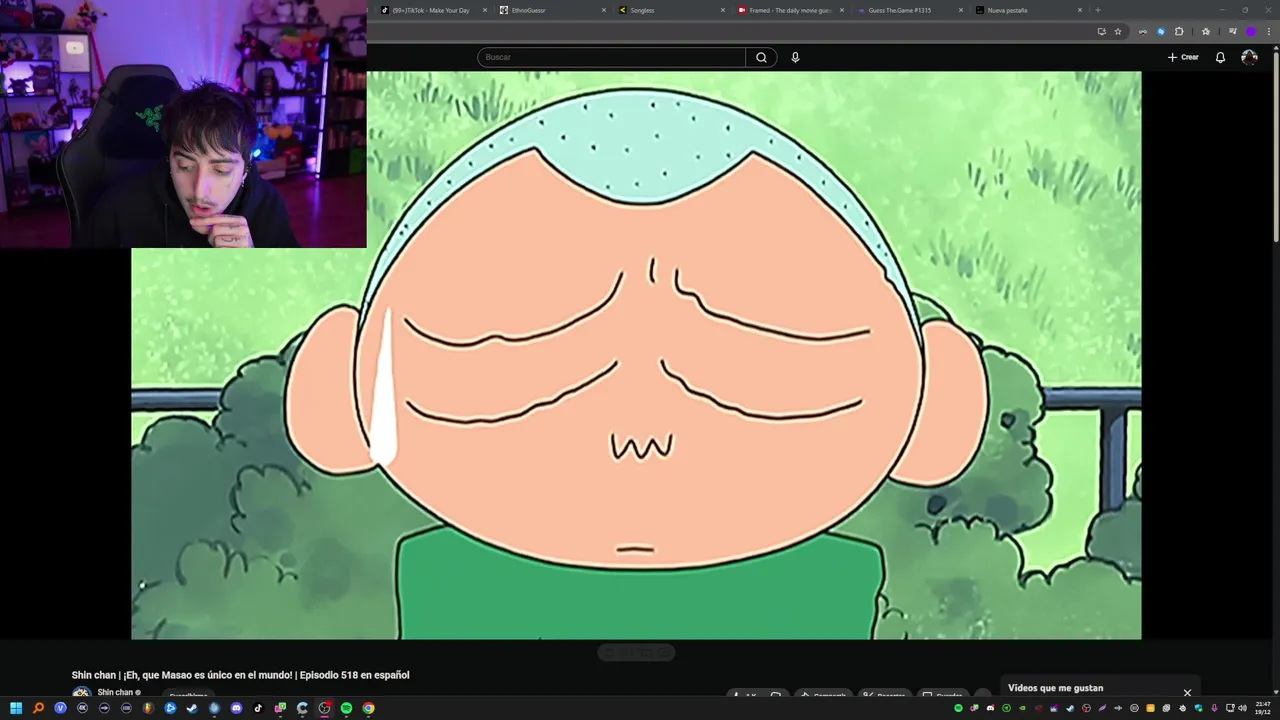
Task: Click the Shin chan channel avatar
Action: click(x=81, y=693)
